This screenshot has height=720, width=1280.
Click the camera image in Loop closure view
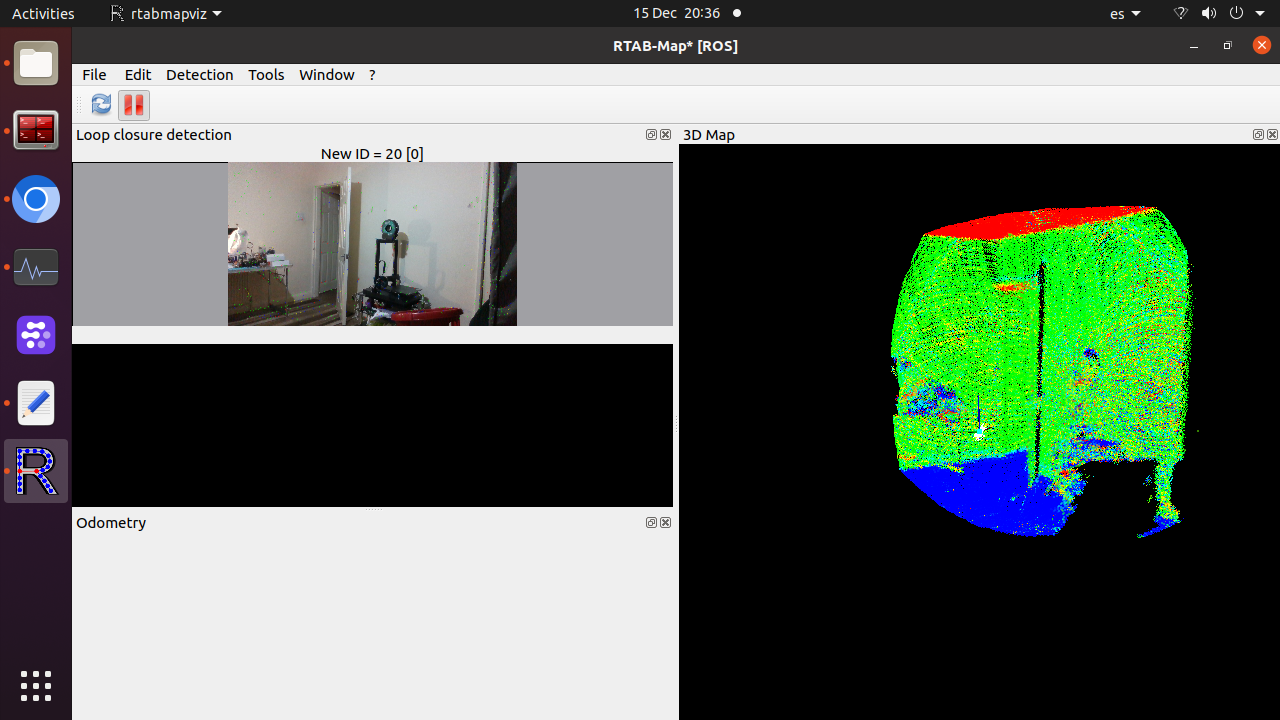(x=372, y=244)
